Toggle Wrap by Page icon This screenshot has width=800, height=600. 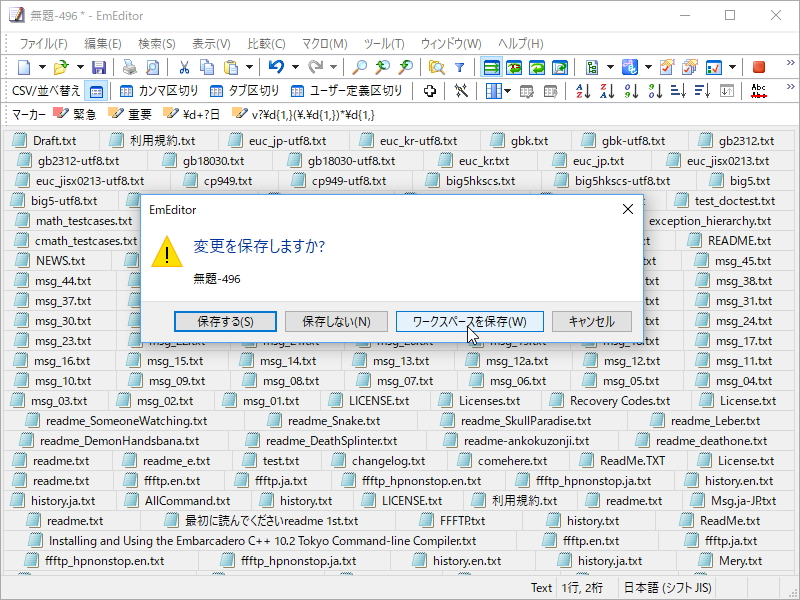(x=560, y=67)
